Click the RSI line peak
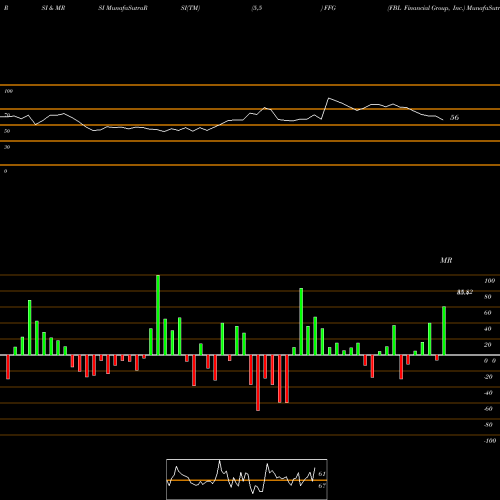500x500 pixels. (329, 98)
